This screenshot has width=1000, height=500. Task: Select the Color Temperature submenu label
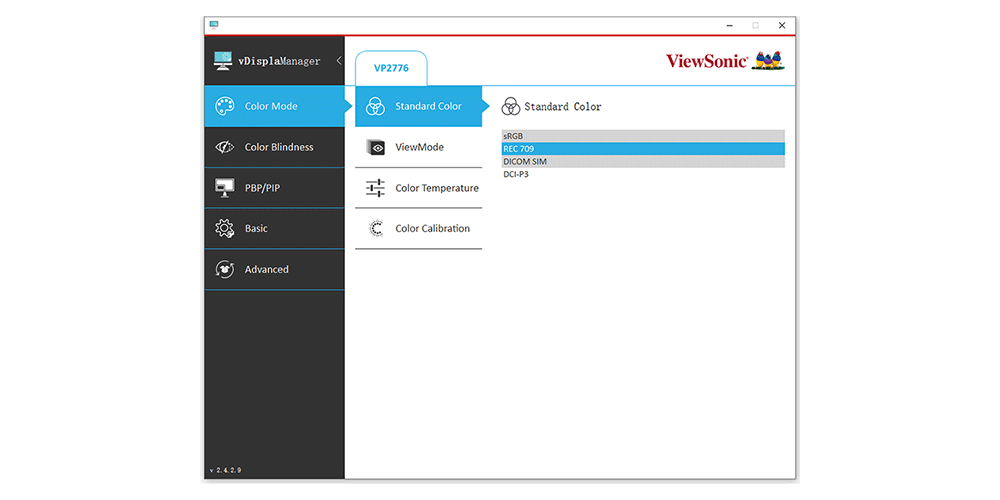[437, 188]
